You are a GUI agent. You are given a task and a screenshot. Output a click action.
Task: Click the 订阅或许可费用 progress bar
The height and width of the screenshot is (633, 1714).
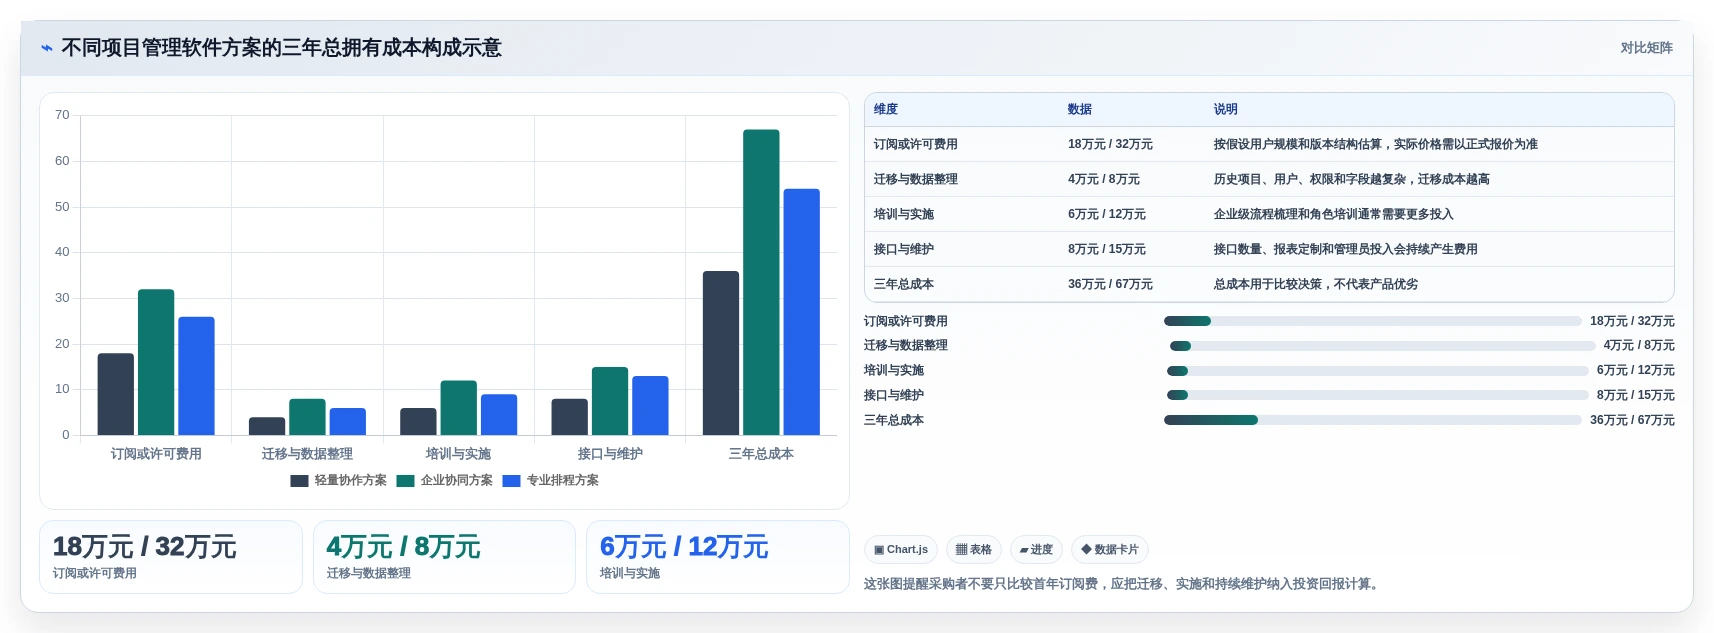tap(1372, 321)
